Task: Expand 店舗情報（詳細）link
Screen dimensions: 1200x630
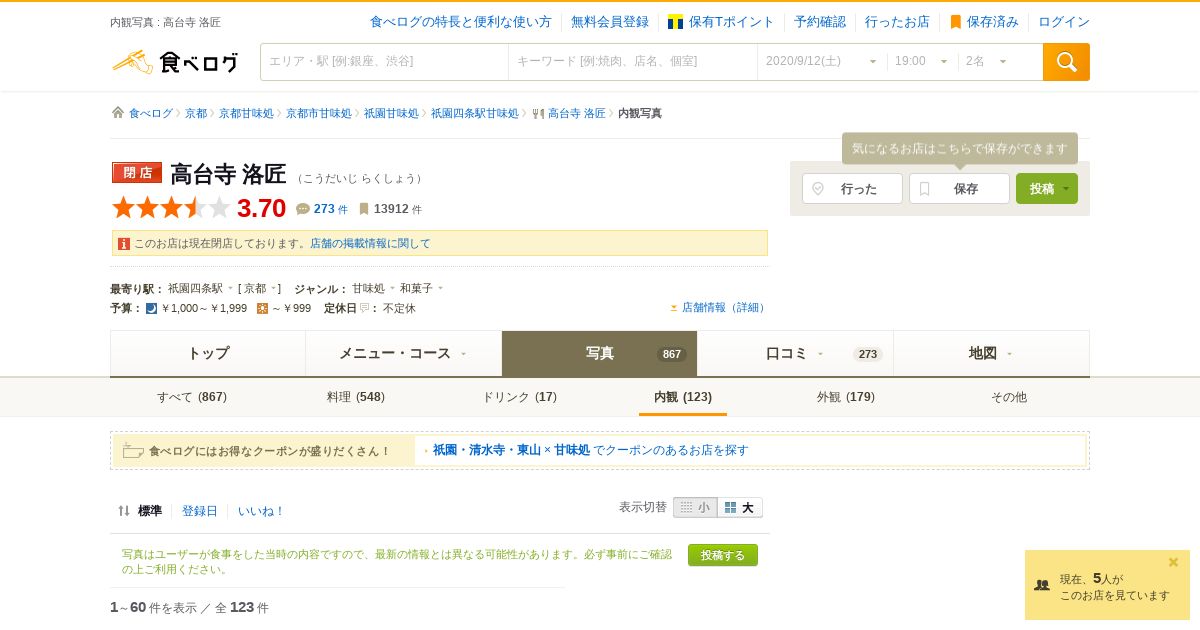Action: [x=718, y=308]
